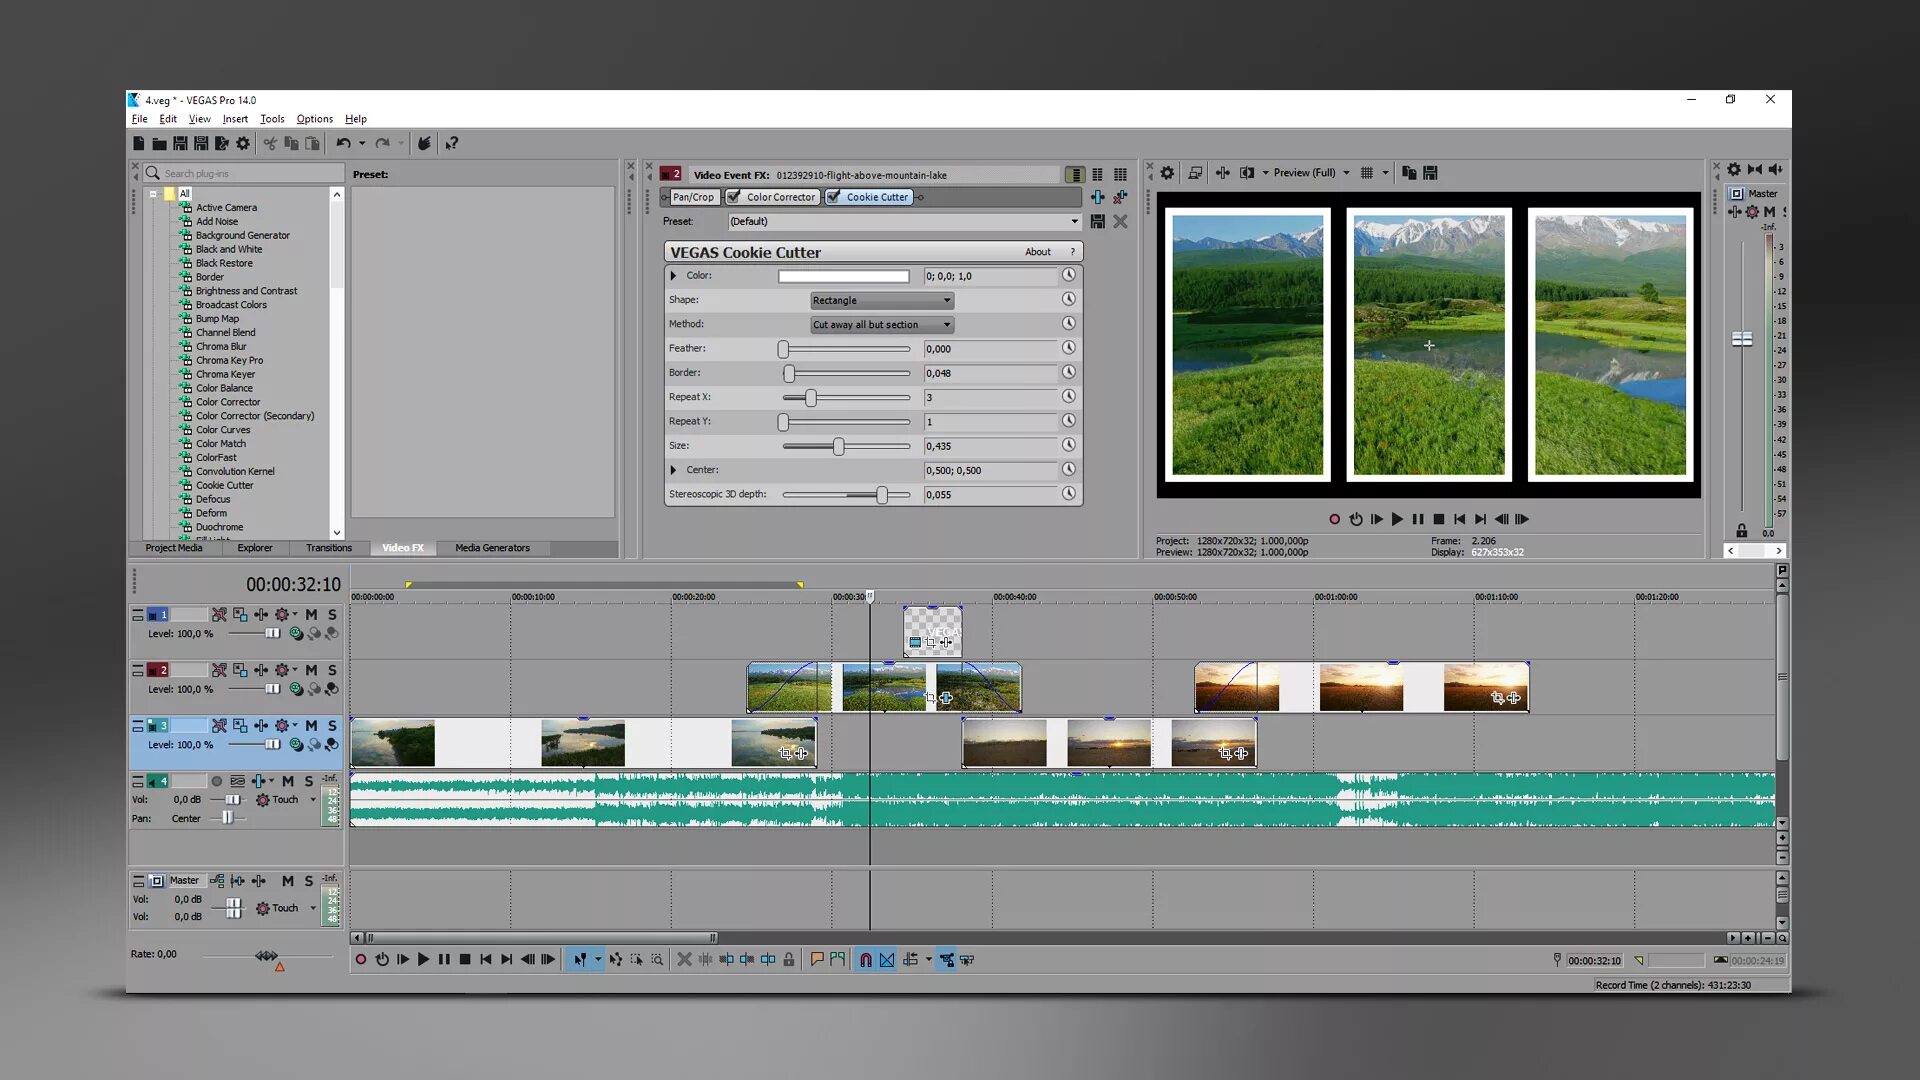Viewport: 1920px width, 1080px height.
Task: Click the add keyframe icon for Color
Action: coord(1068,274)
